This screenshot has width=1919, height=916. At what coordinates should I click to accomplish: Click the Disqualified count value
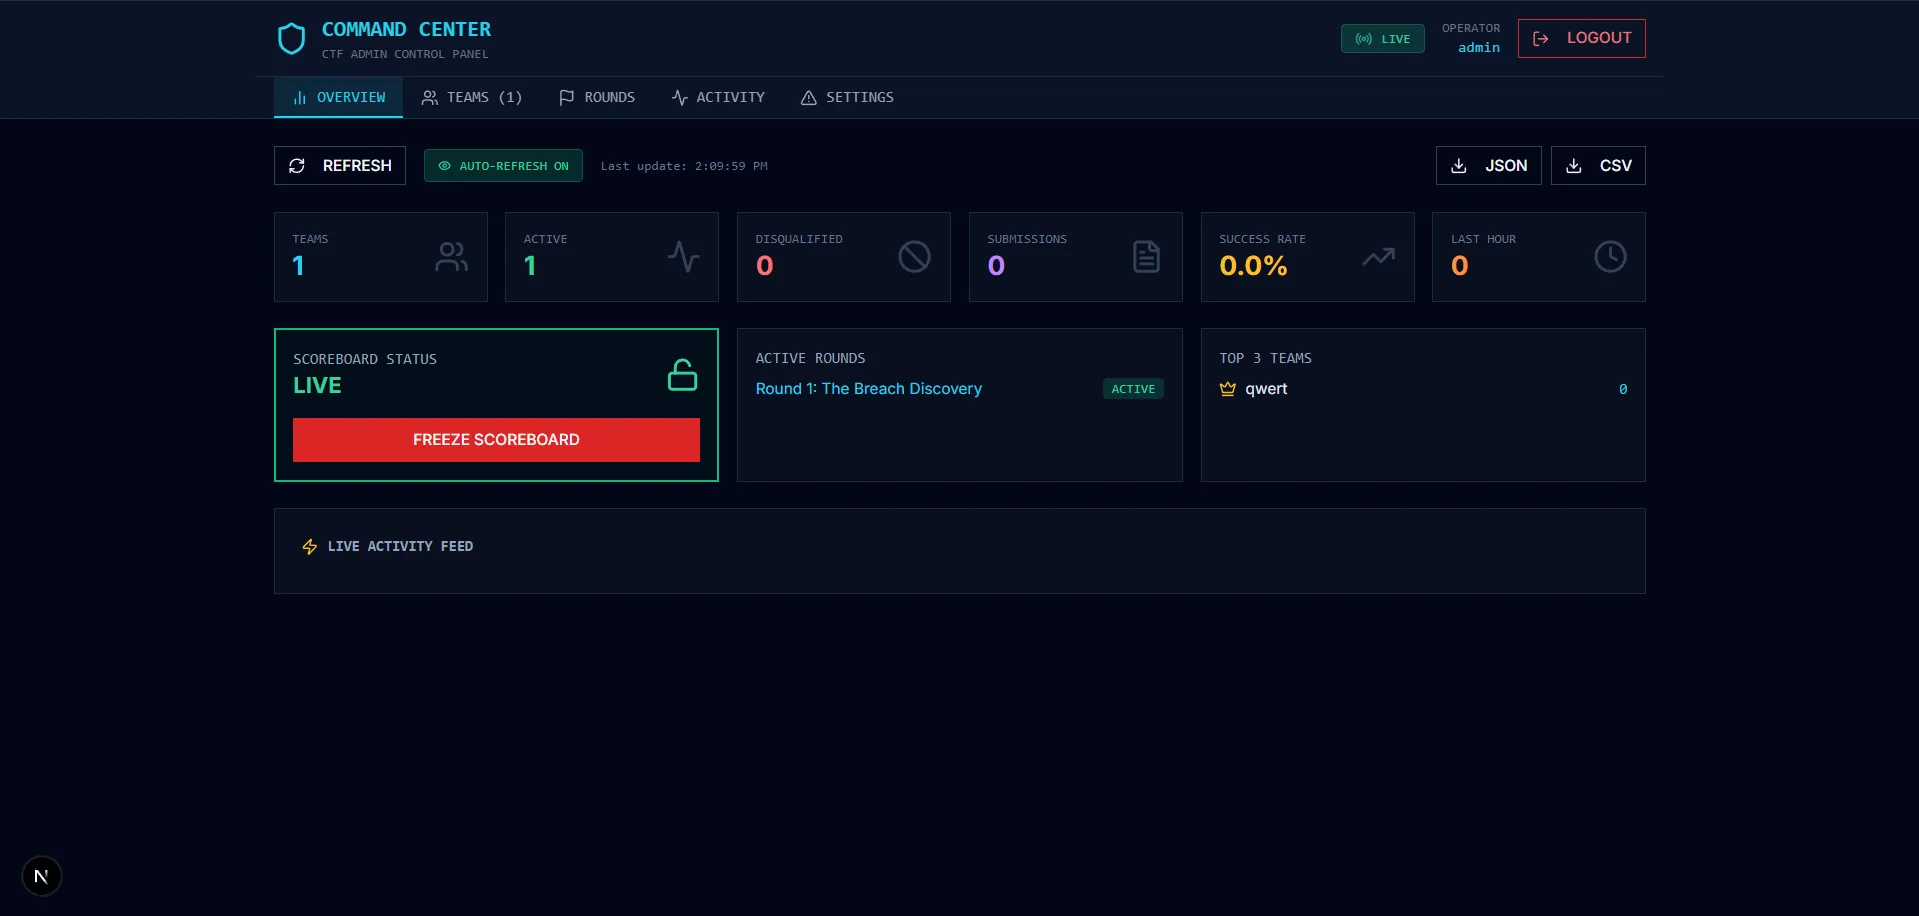pyautogui.click(x=765, y=266)
